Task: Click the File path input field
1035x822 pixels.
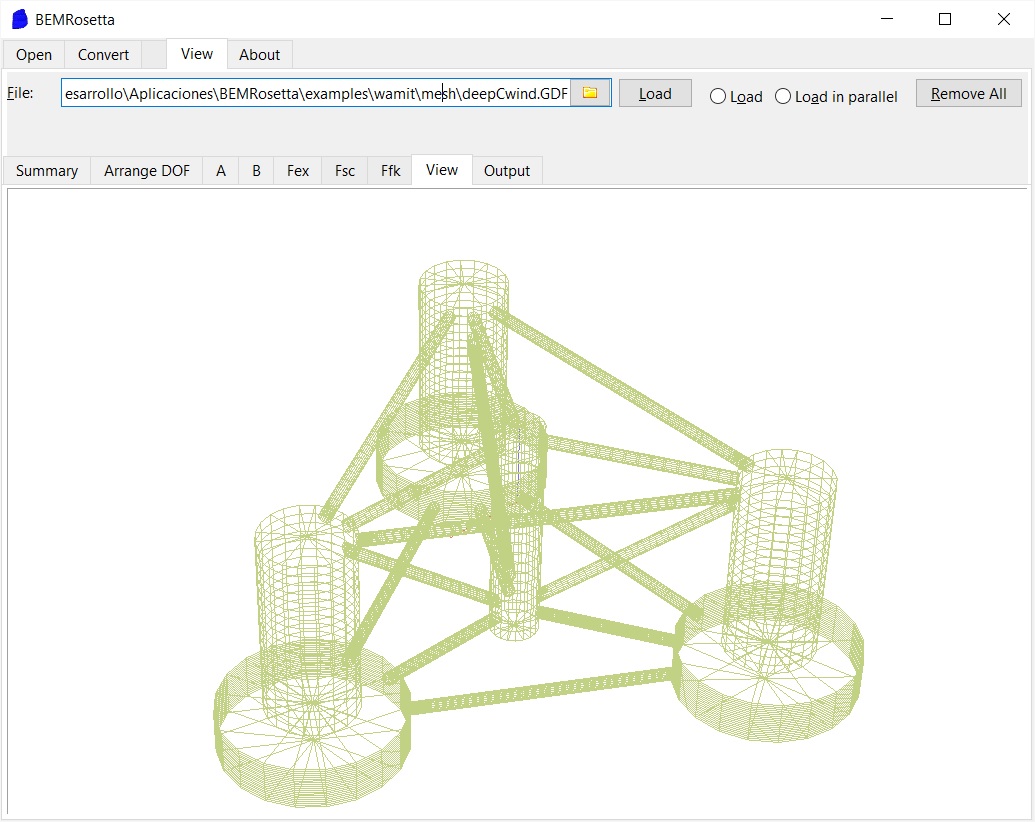Action: [x=315, y=93]
